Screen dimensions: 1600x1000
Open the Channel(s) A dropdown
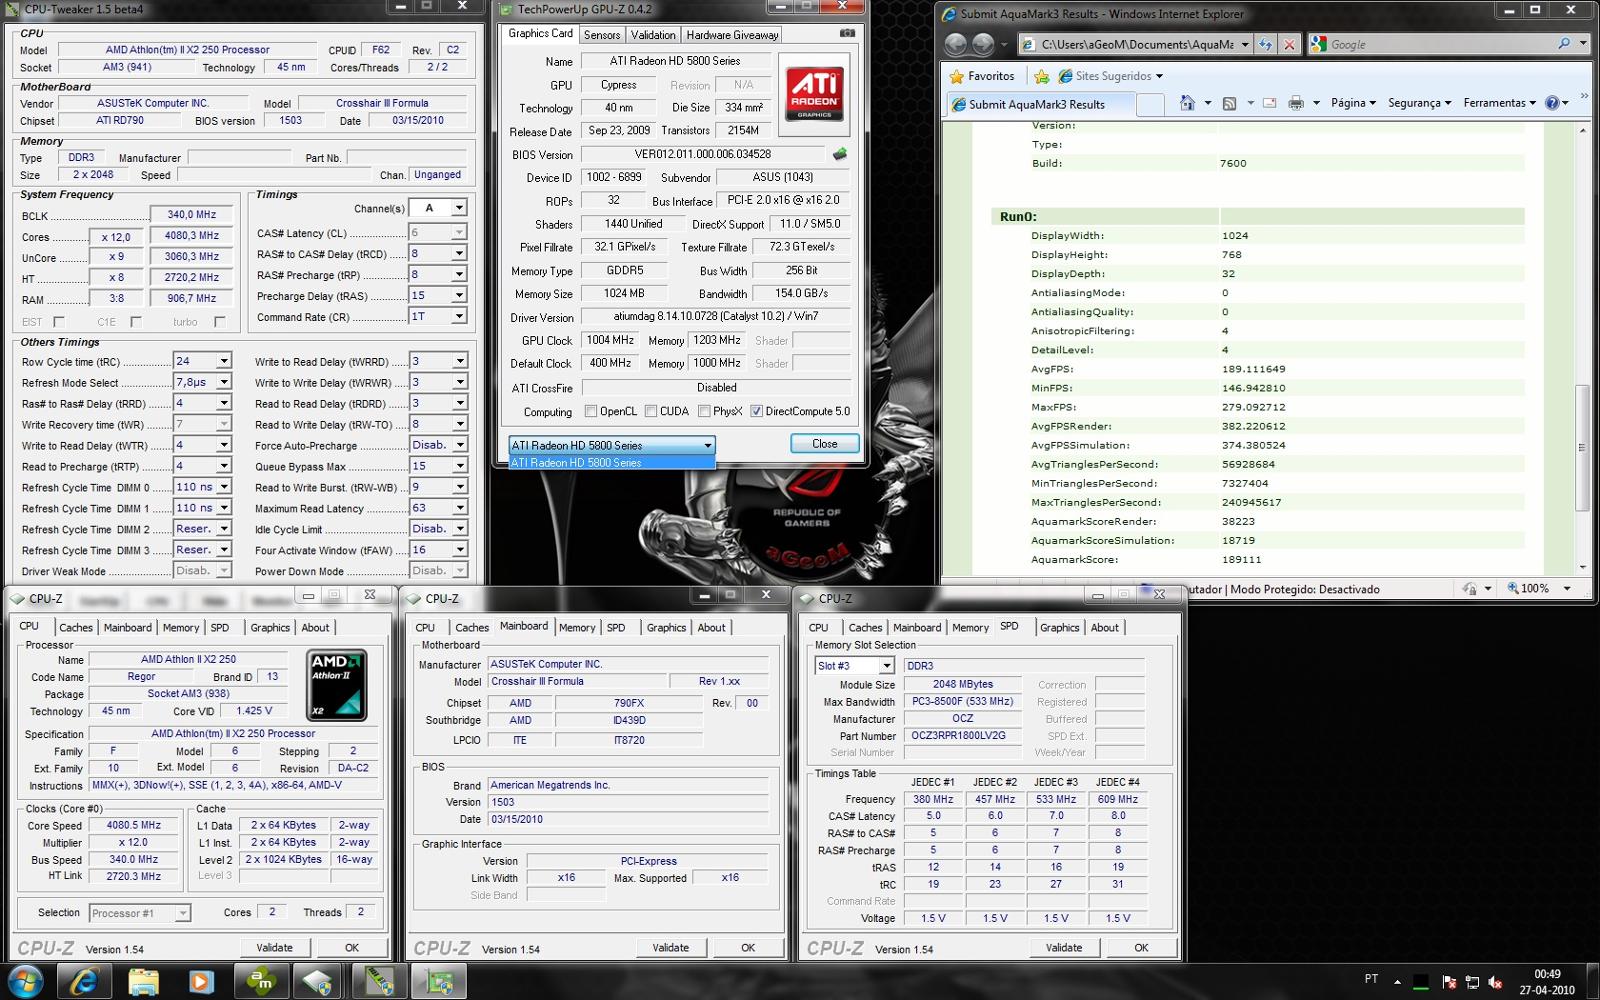coord(459,208)
